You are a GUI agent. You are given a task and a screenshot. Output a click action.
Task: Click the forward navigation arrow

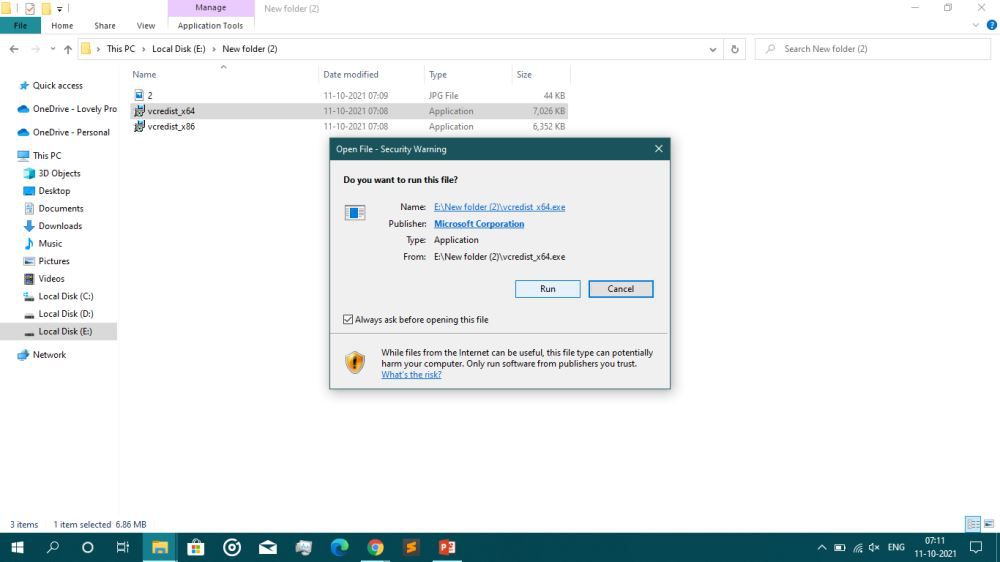point(36,49)
